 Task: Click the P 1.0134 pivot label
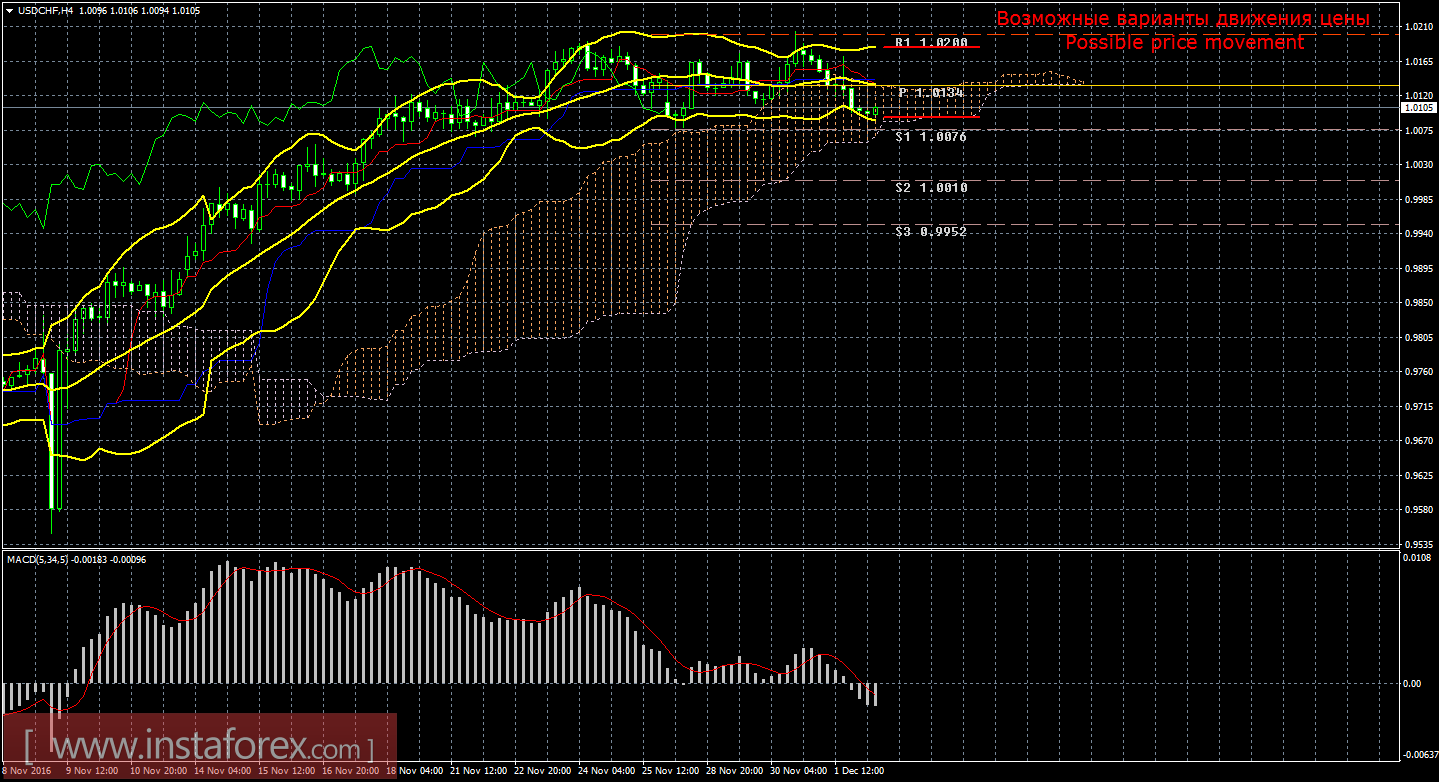(x=931, y=93)
